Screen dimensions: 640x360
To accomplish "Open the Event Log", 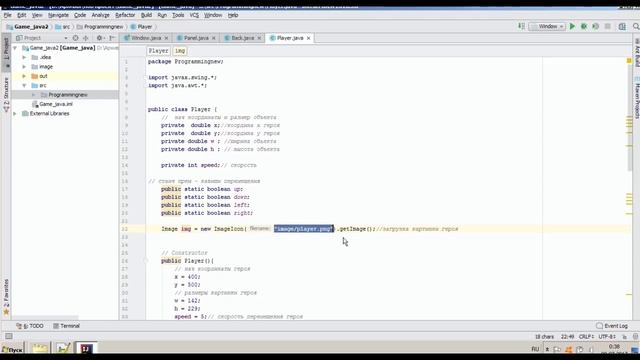I will click(x=612, y=326).
